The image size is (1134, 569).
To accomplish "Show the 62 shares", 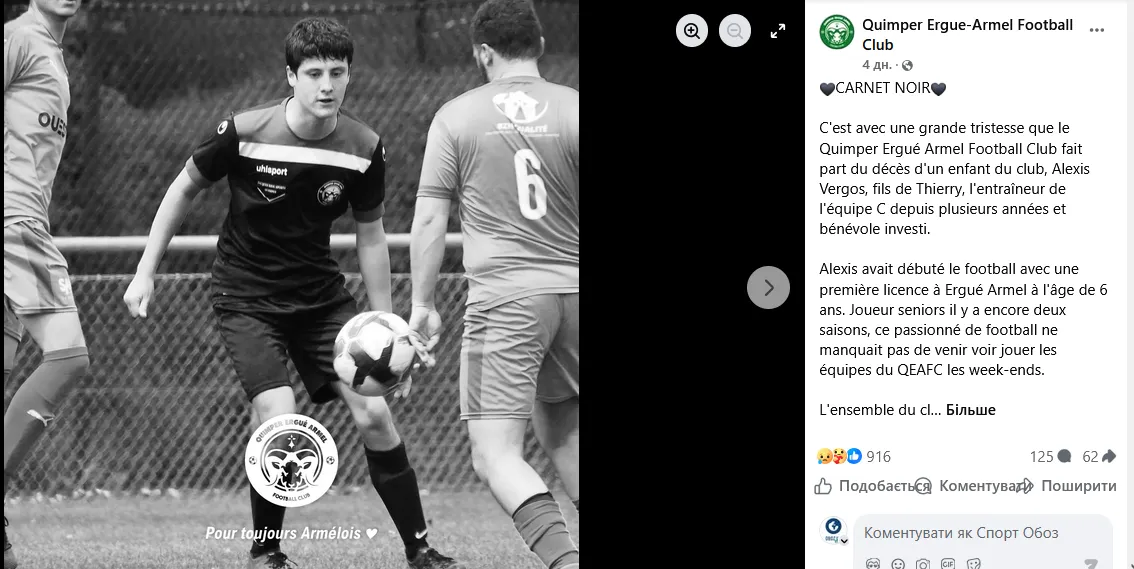I will (1099, 456).
